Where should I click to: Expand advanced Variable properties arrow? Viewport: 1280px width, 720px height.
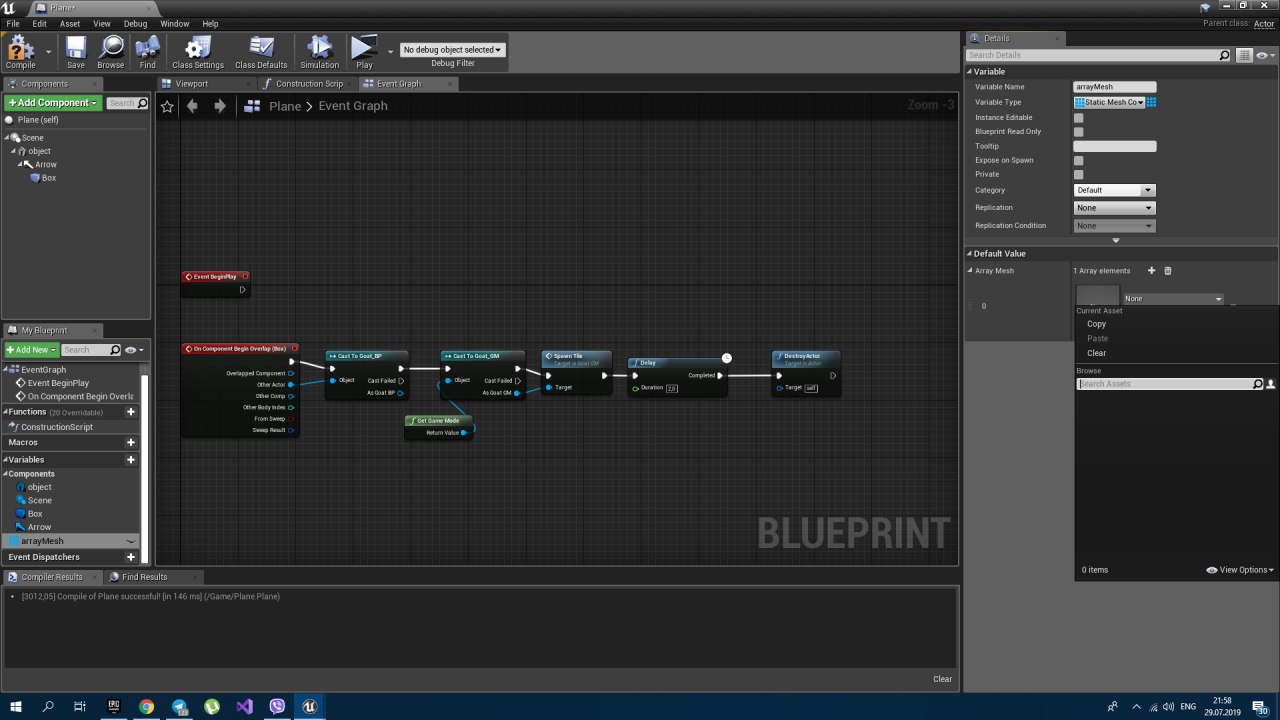click(1116, 240)
